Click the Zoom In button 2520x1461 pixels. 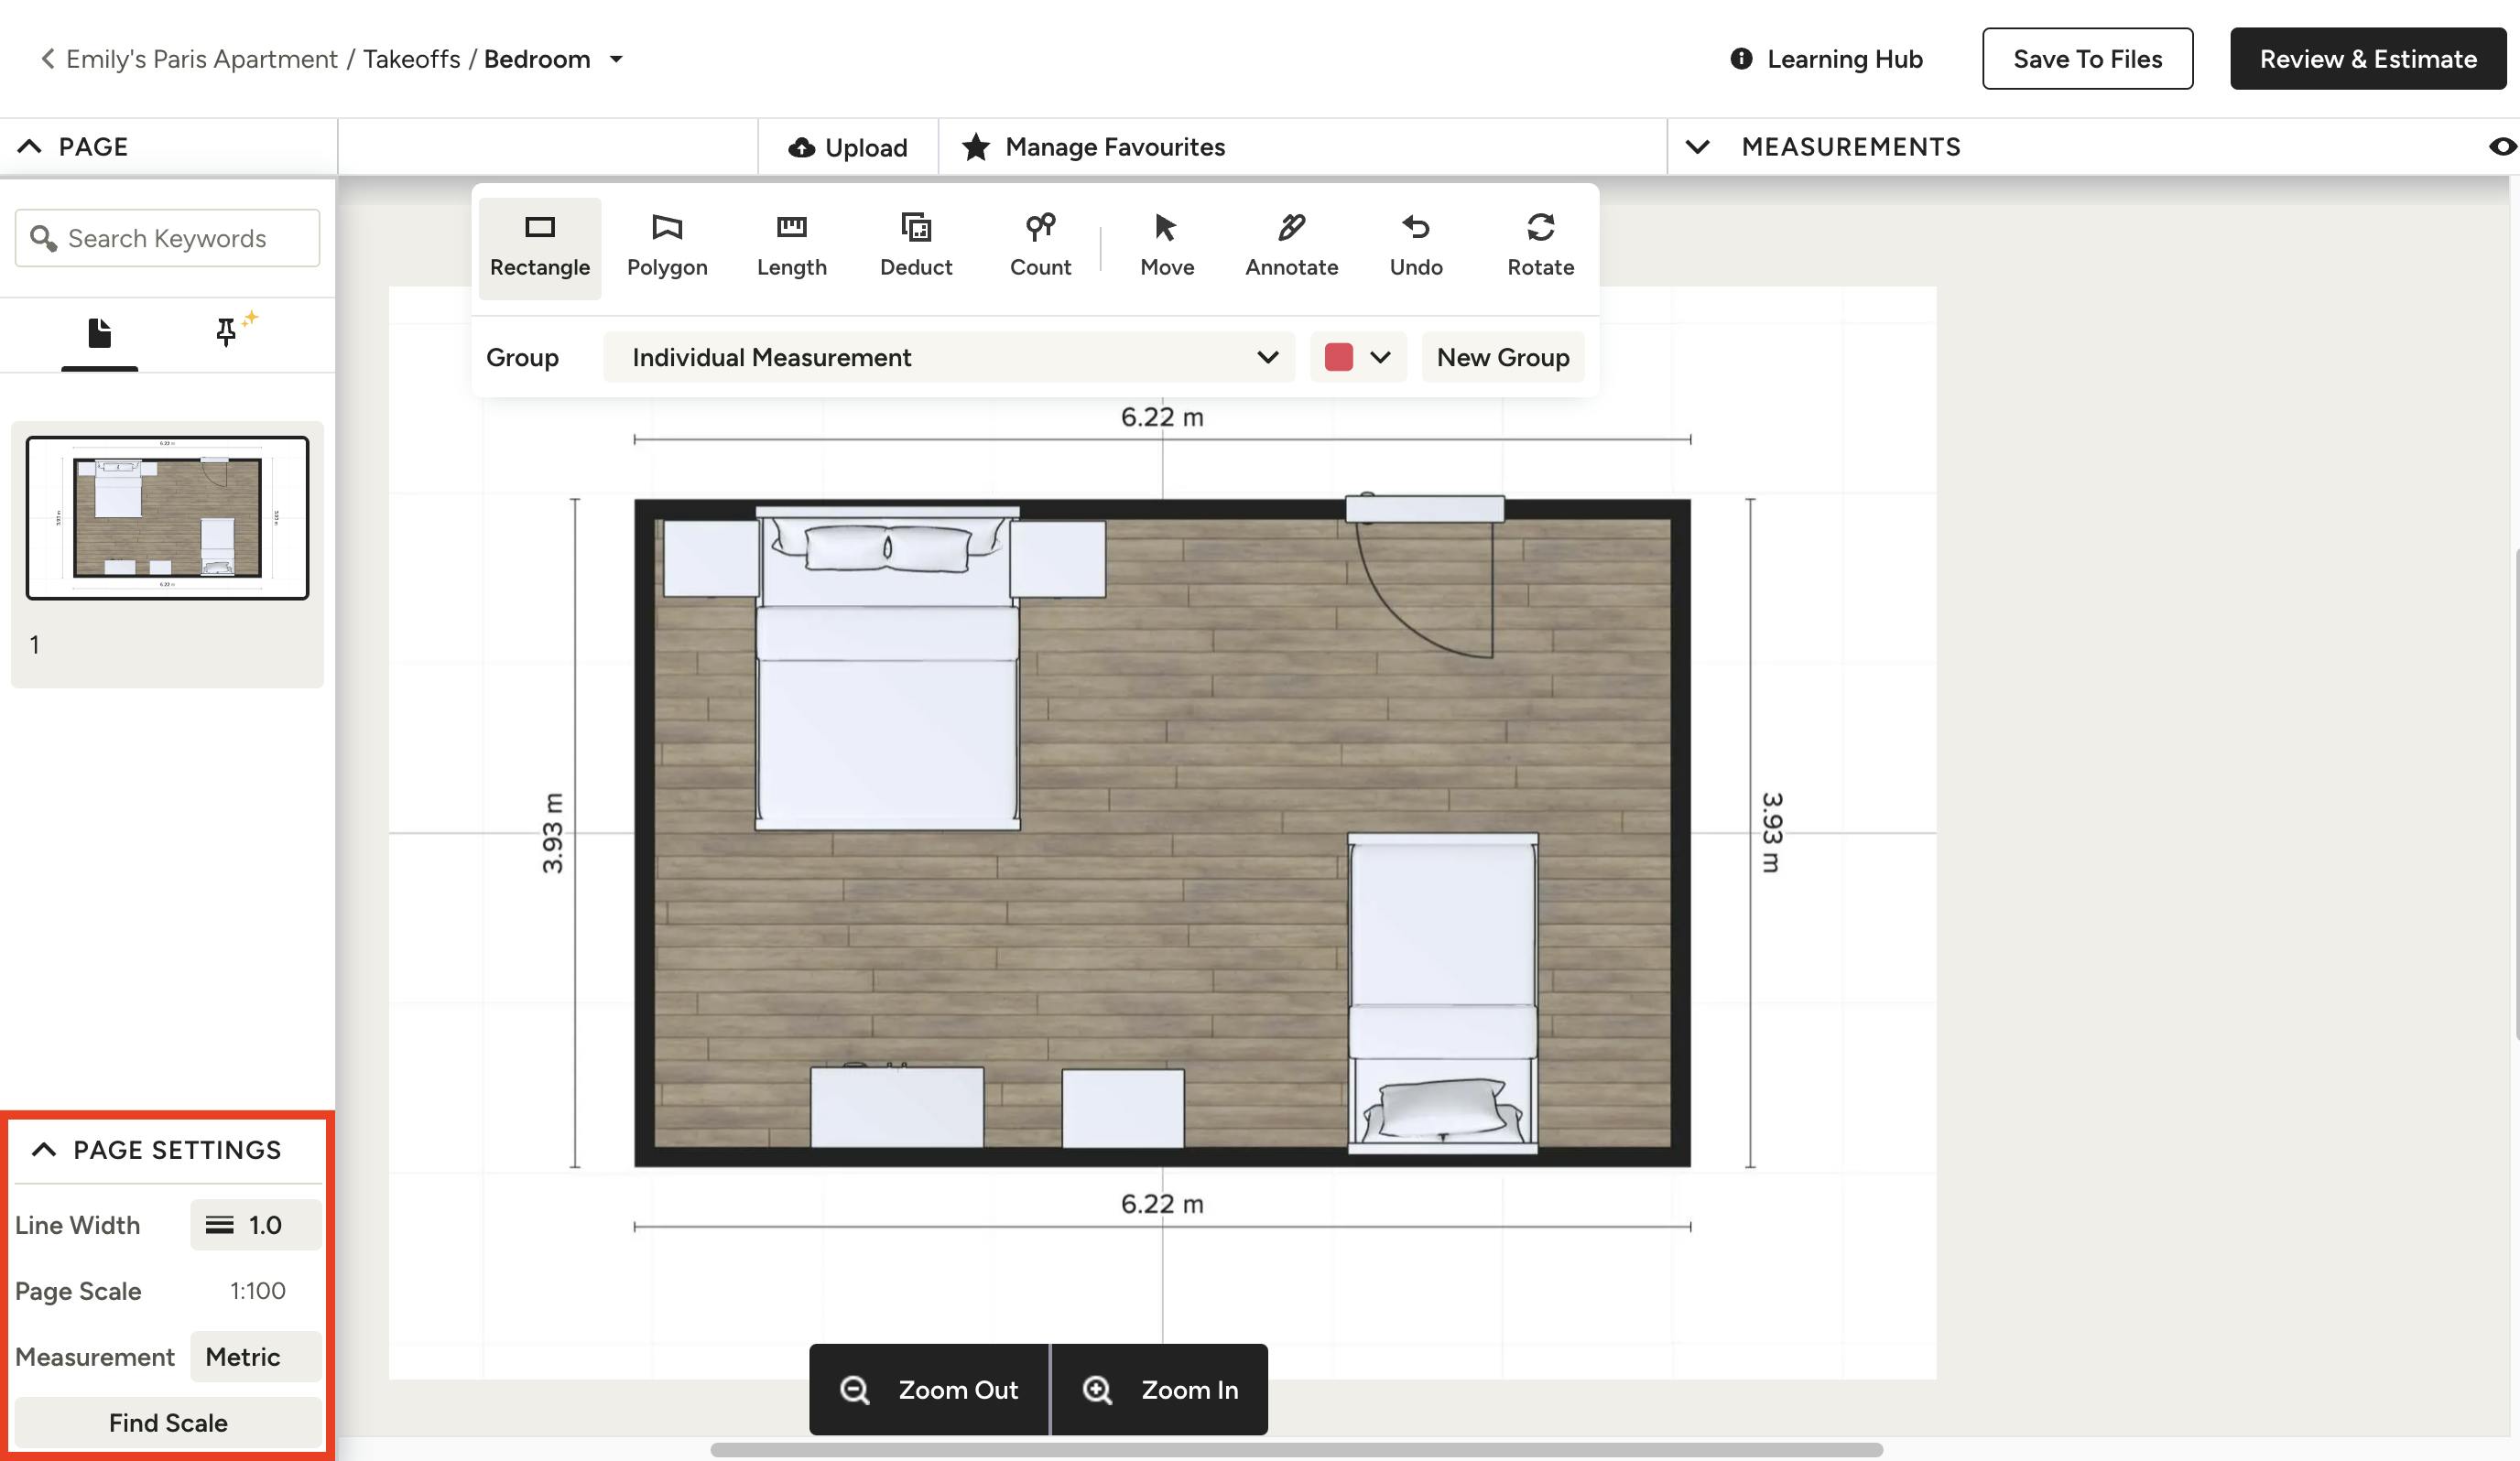pyautogui.click(x=1160, y=1390)
